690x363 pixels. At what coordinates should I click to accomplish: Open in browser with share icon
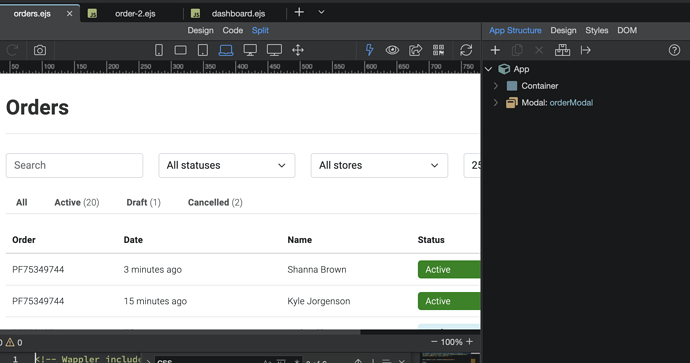[x=415, y=50]
